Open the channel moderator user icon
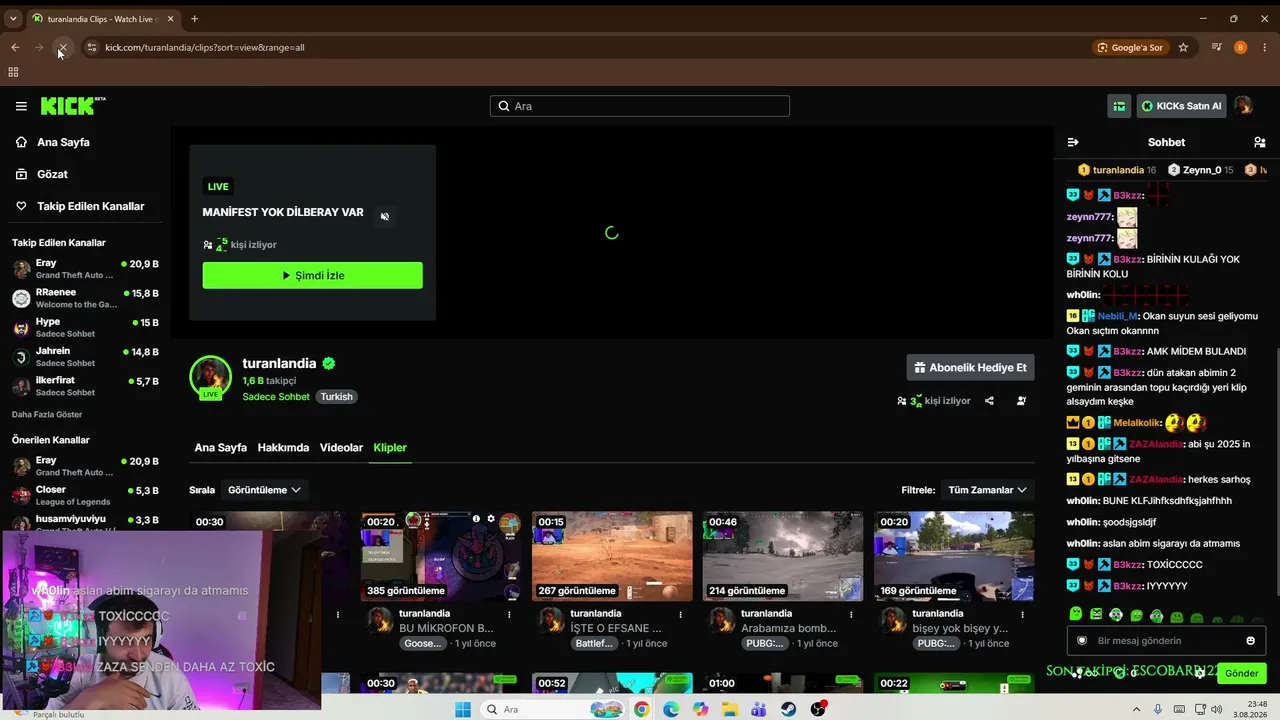The height and width of the screenshot is (720, 1280). 1021,401
